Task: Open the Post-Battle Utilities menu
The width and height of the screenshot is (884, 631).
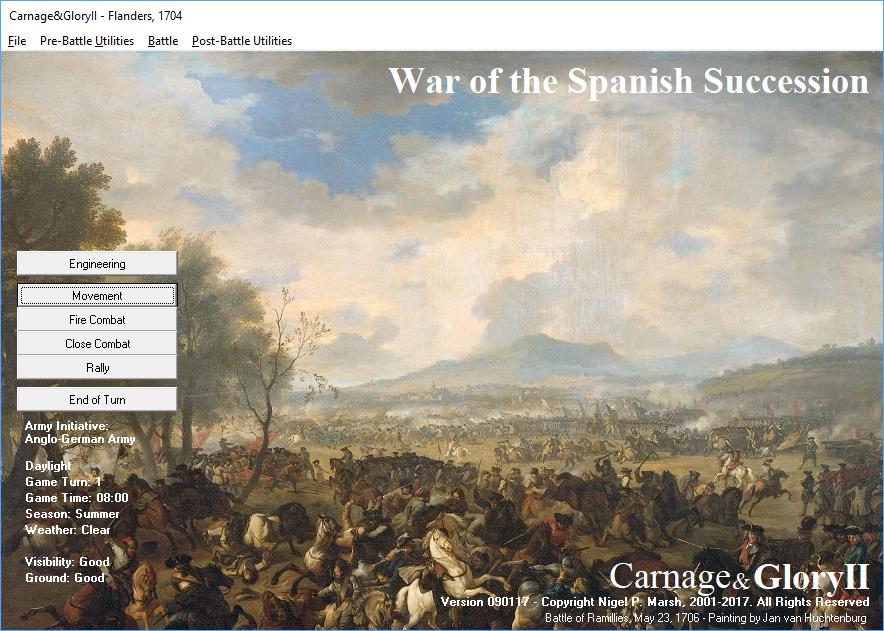Action: 242,41
